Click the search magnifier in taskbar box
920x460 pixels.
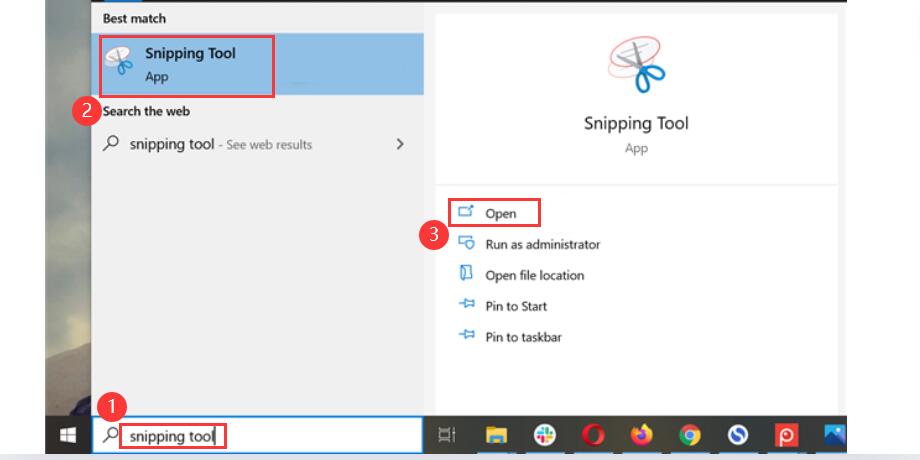pos(110,435)
